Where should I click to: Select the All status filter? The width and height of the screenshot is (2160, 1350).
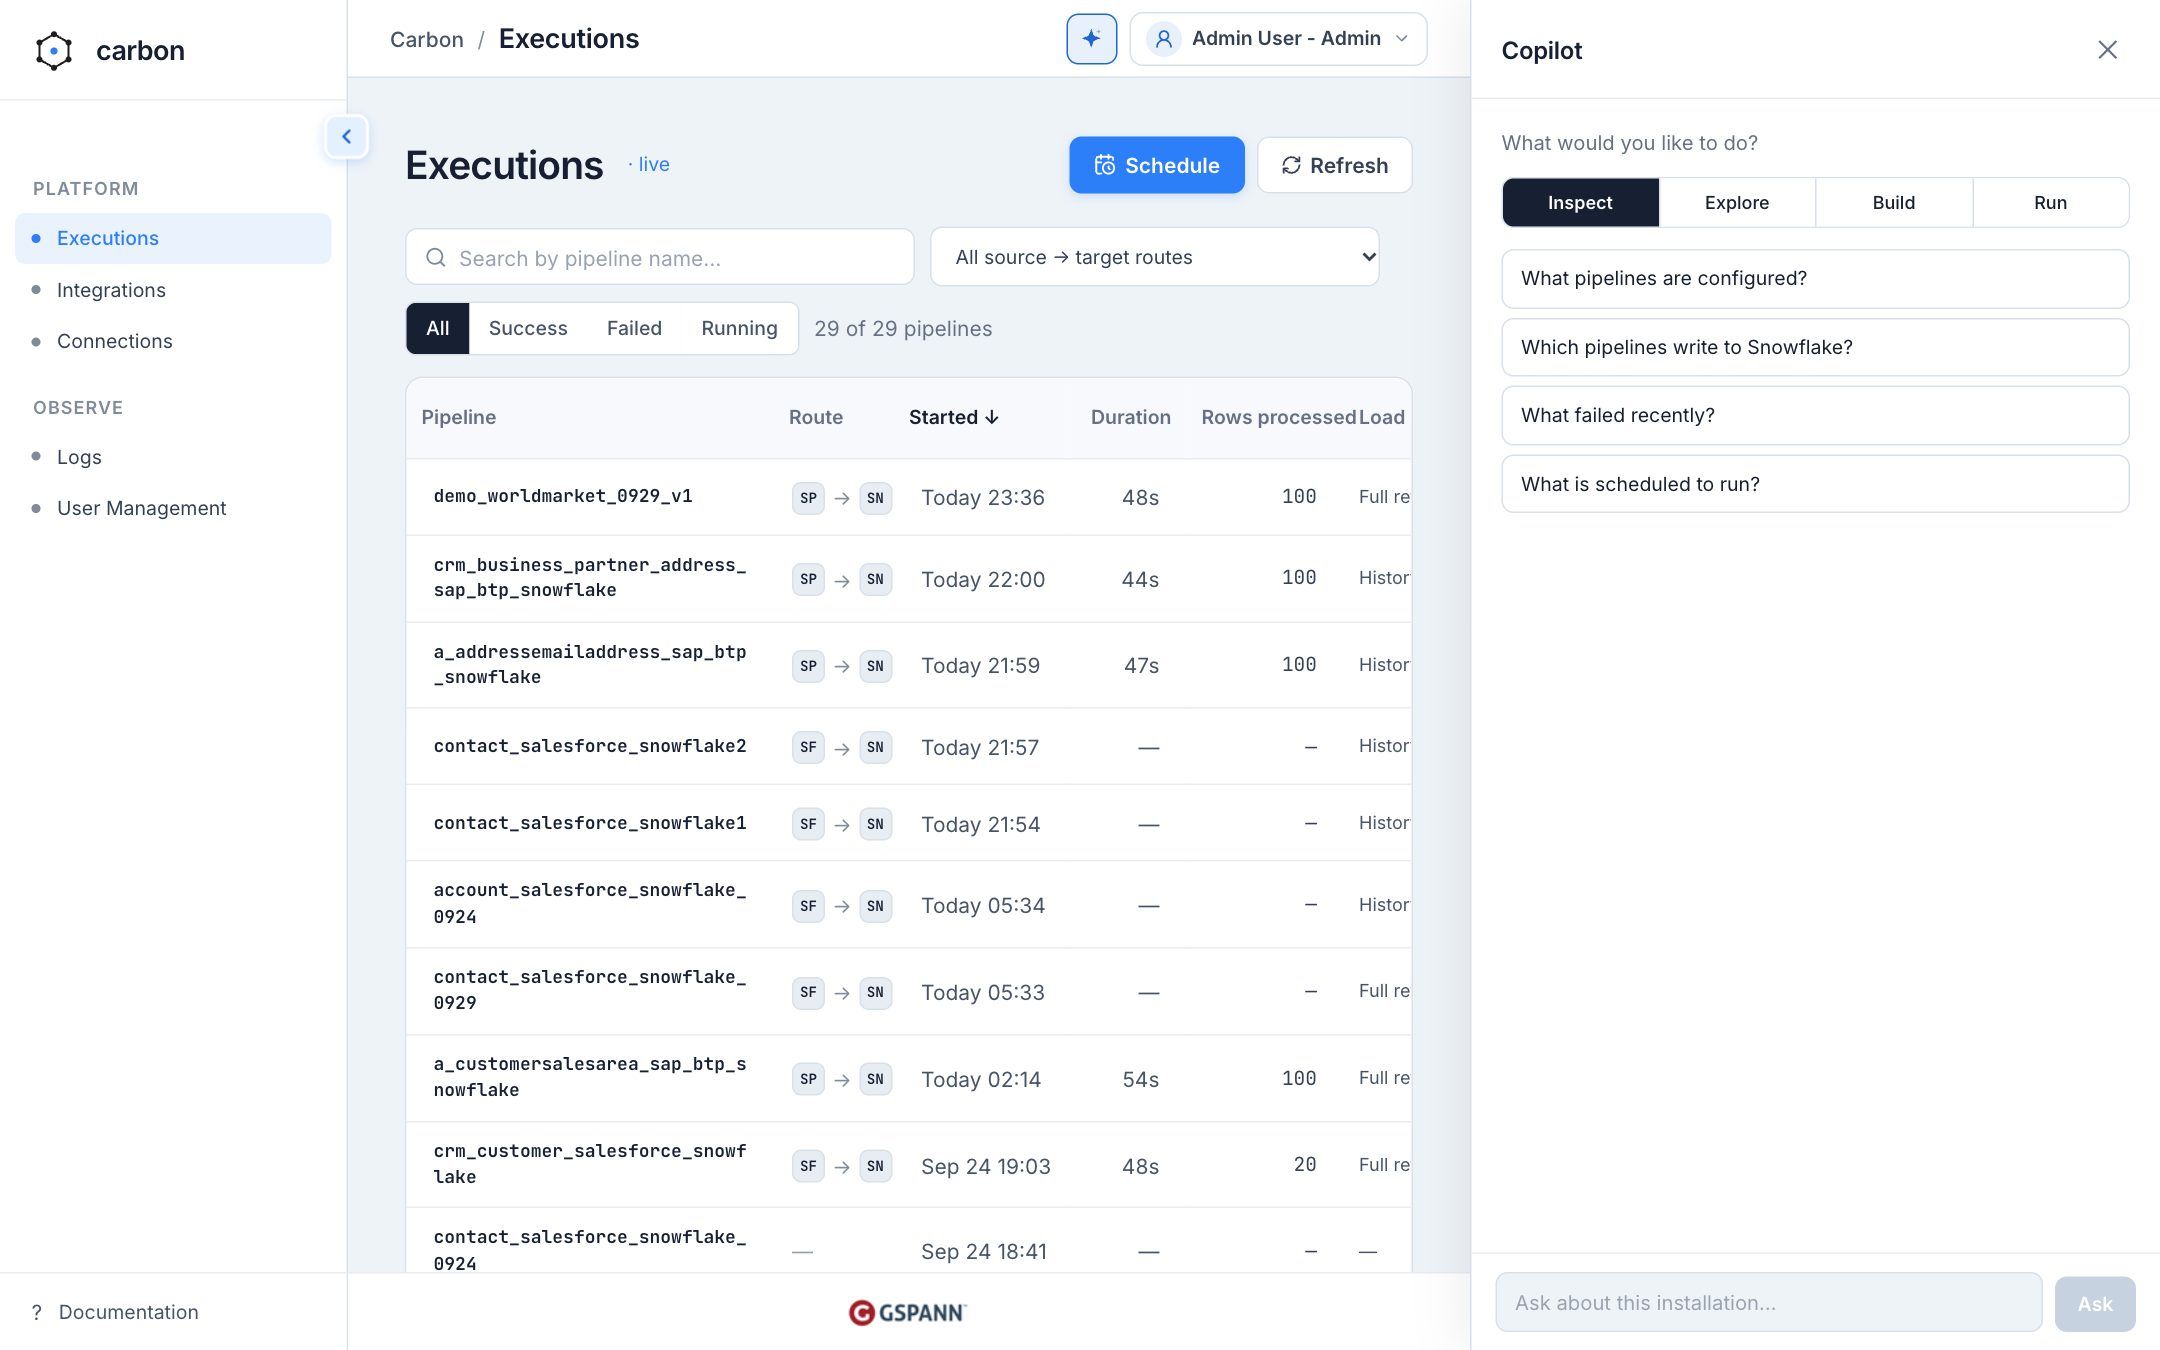coord(438,328)
